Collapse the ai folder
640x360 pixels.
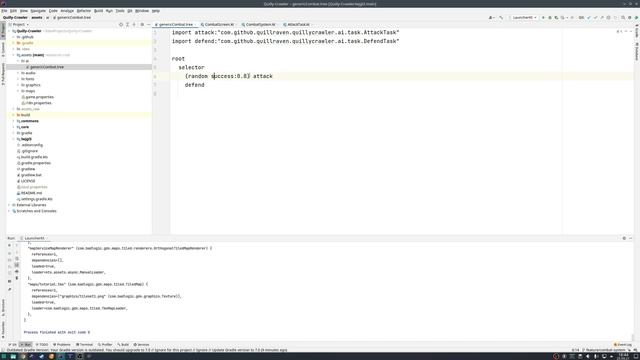18,61
